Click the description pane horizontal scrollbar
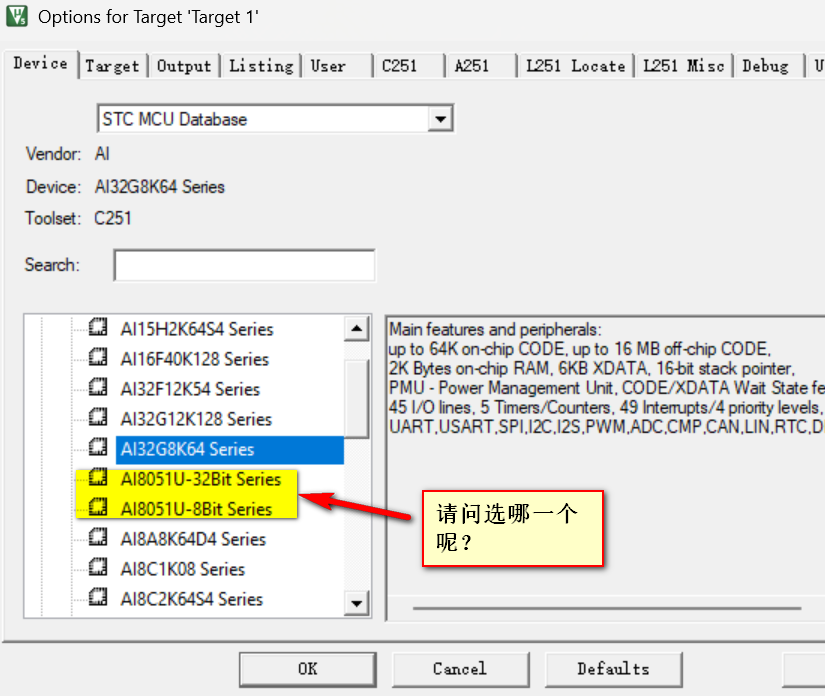 click(x=607, y=608)
